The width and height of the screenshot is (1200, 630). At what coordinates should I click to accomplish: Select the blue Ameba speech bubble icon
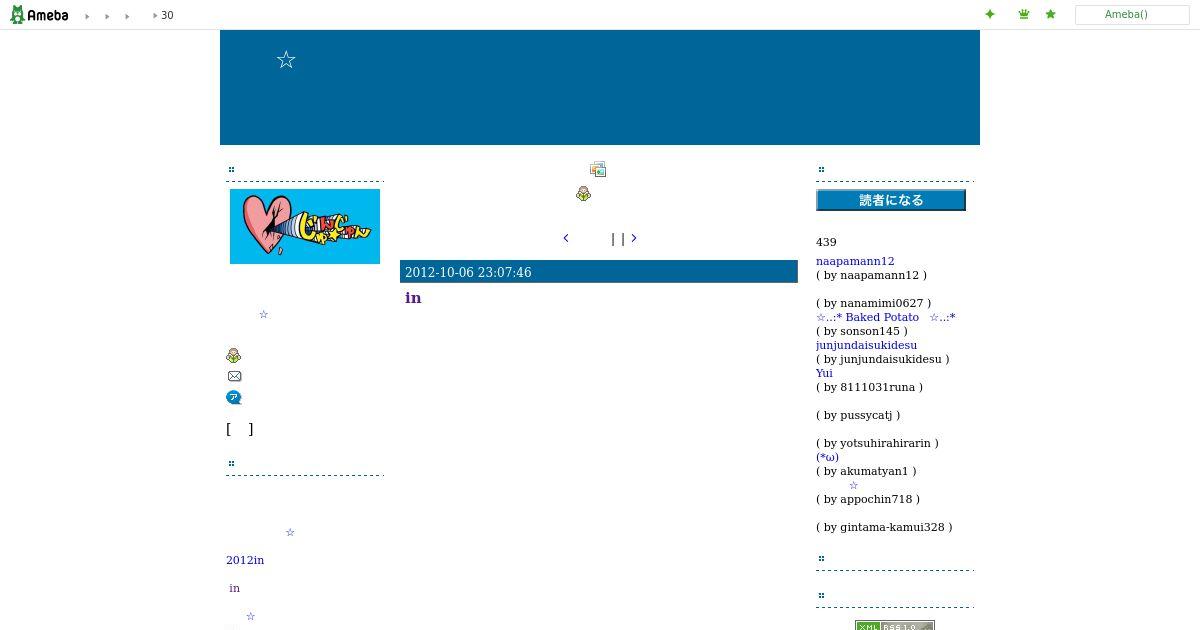click(234, 397)
